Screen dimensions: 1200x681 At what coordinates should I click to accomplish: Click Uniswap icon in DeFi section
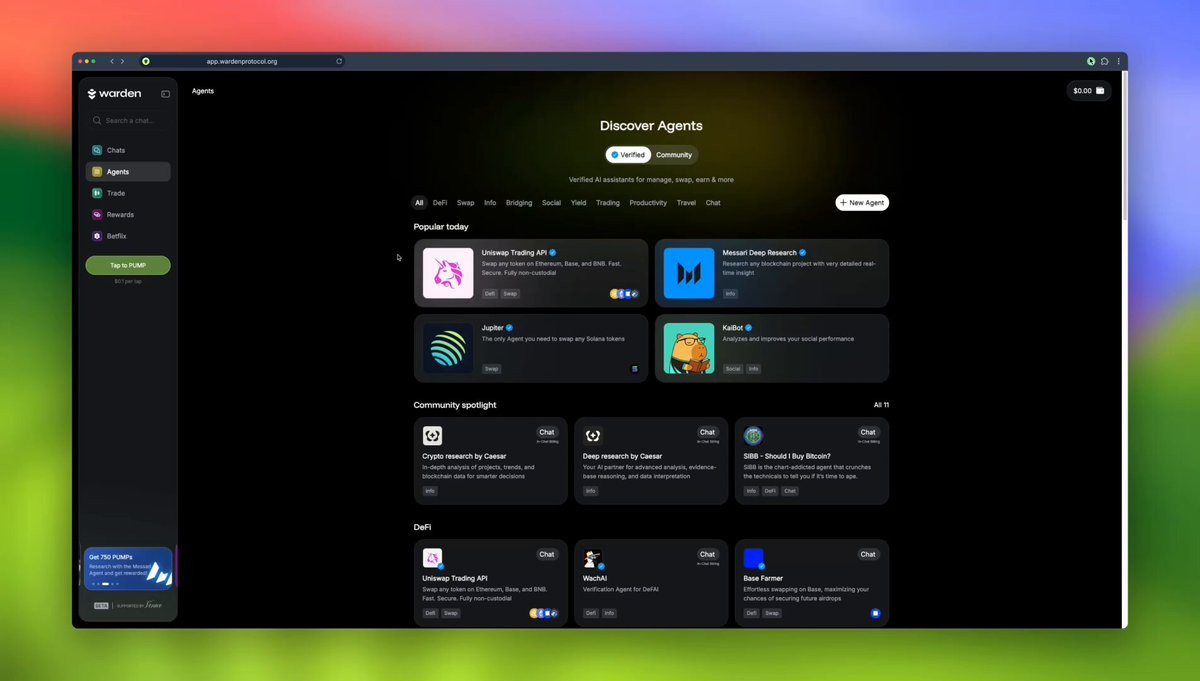point(432,558)
